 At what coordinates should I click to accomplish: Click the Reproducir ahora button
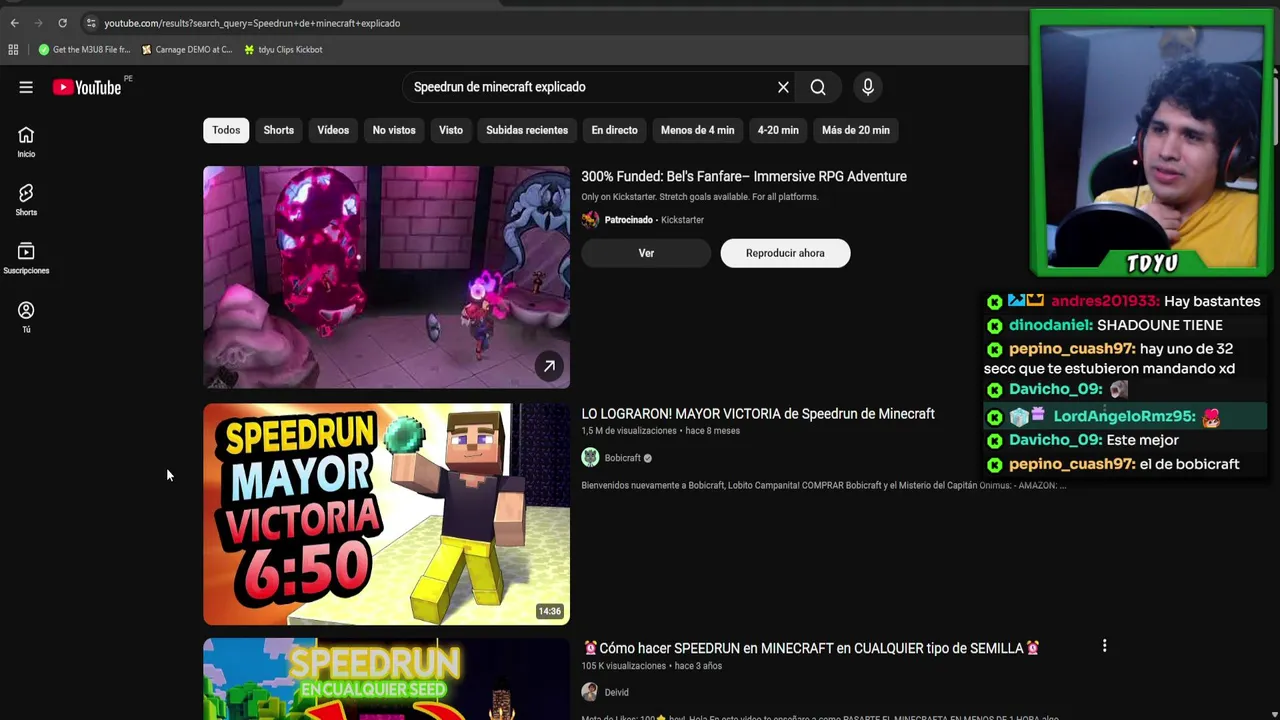(785, 253)
